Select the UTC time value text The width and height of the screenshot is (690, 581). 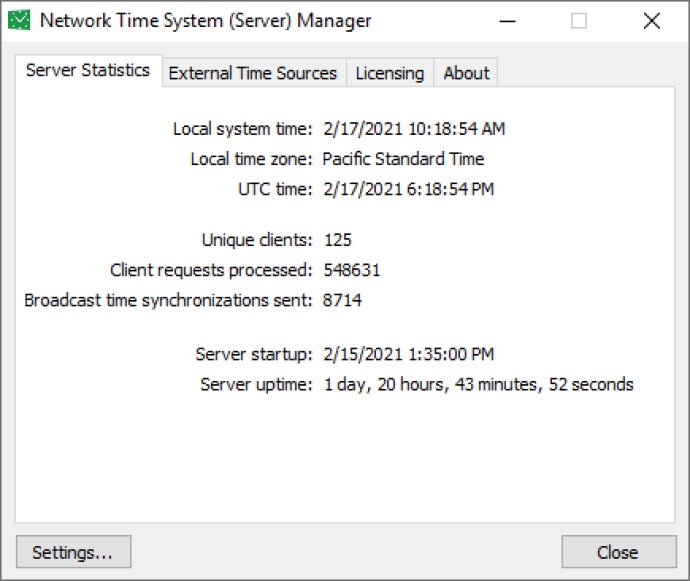[409, 189]
